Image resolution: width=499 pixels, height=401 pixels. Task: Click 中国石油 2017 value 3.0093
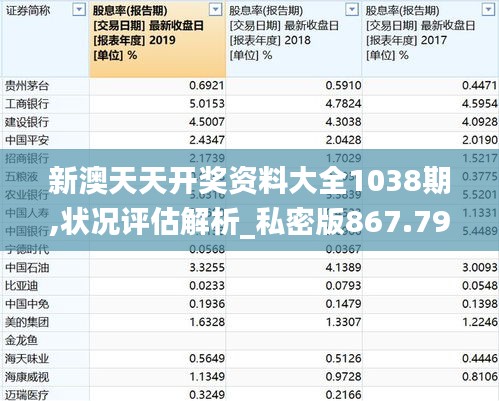point(480,267)
